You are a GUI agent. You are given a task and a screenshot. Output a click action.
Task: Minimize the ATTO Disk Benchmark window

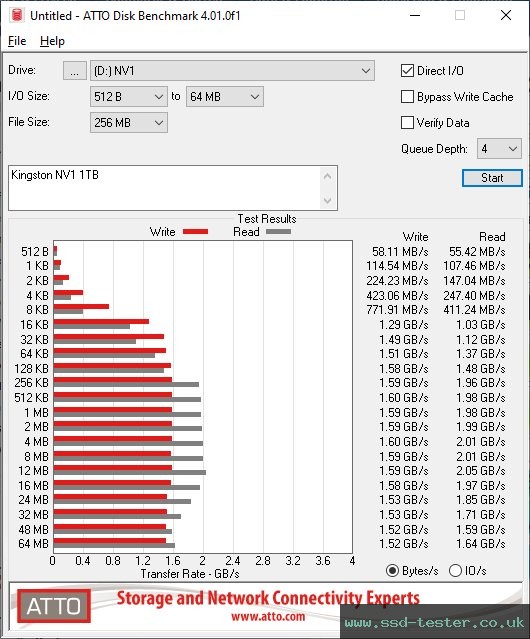(415, 15)
